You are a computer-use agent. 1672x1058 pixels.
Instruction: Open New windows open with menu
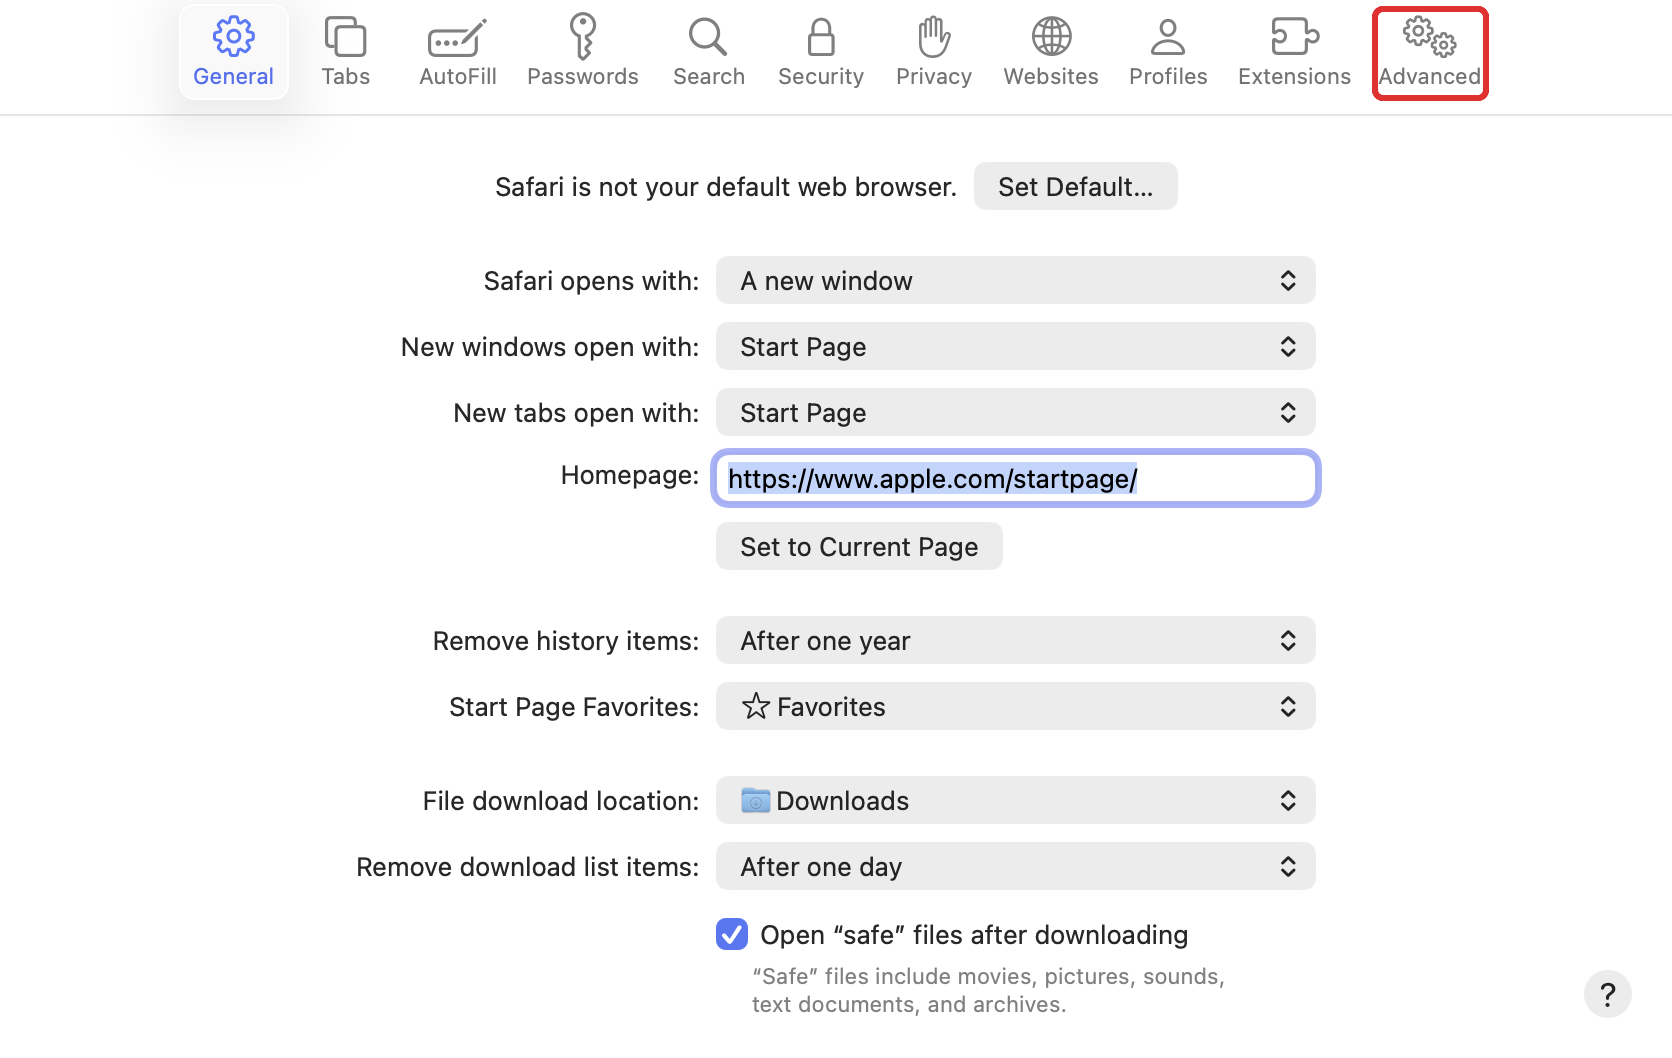point(1015,346)
